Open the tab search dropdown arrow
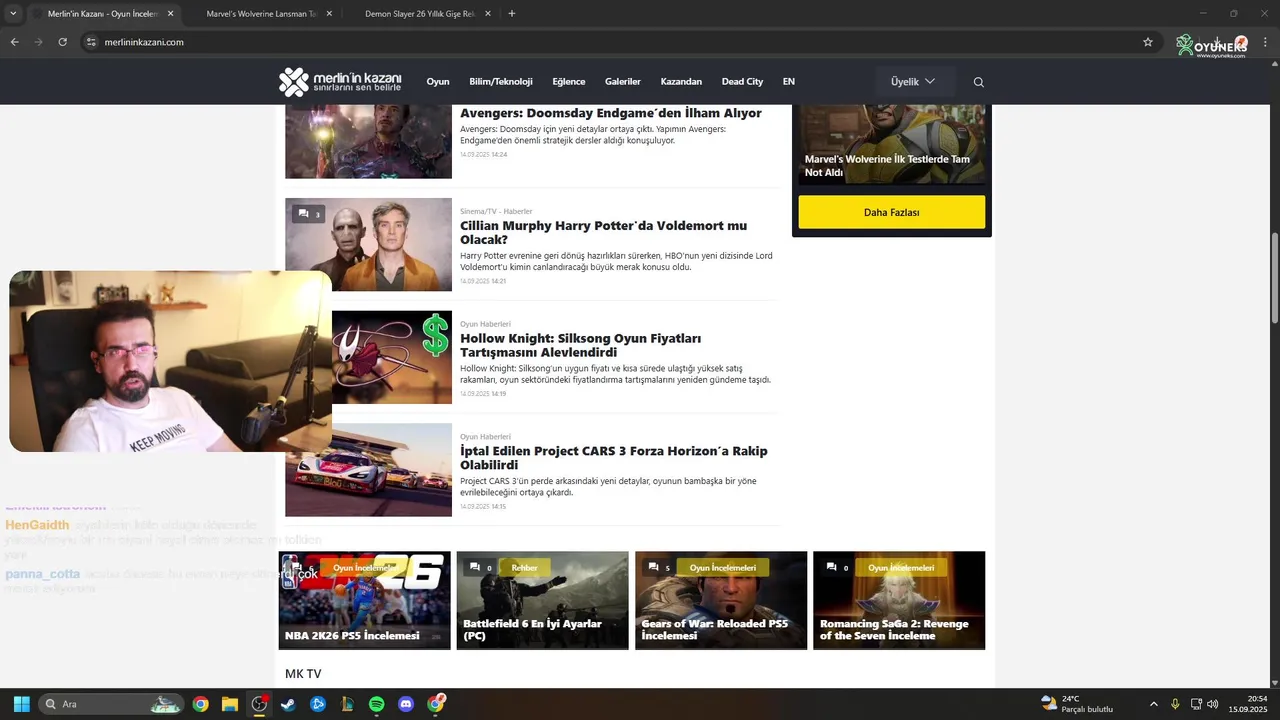The height and width of the screenshot is (720, 1280). (12, 14)
